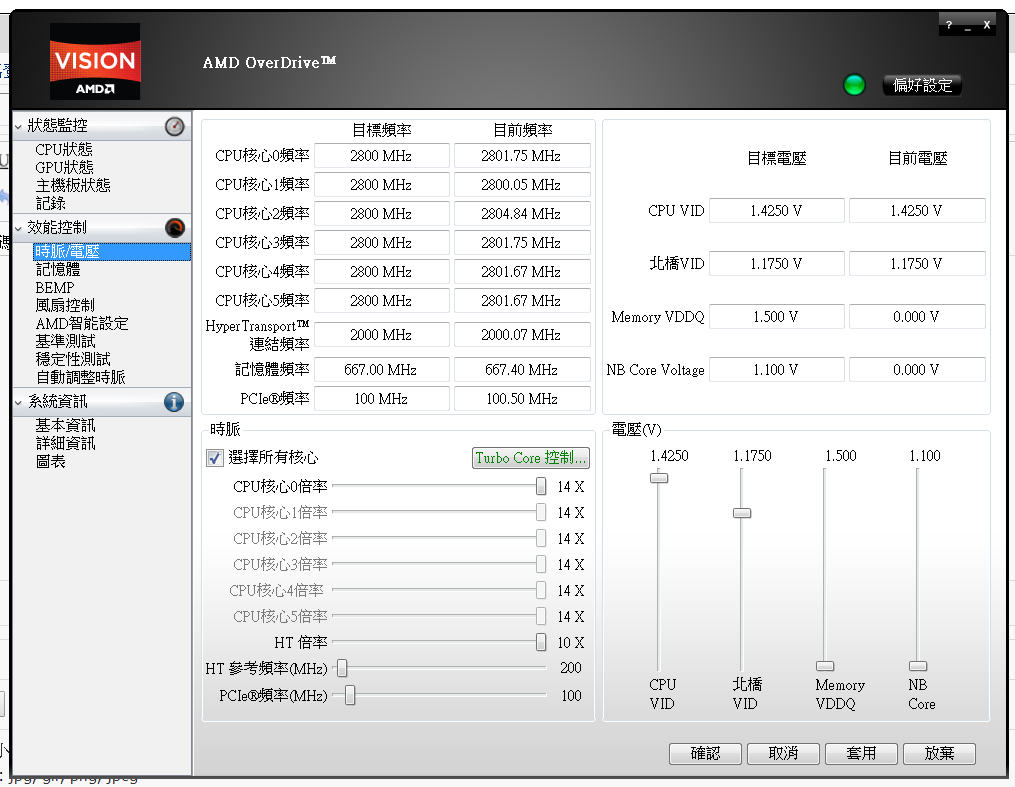
Task: Click the 目前頻率 column header
Action: tap(523, 130)
